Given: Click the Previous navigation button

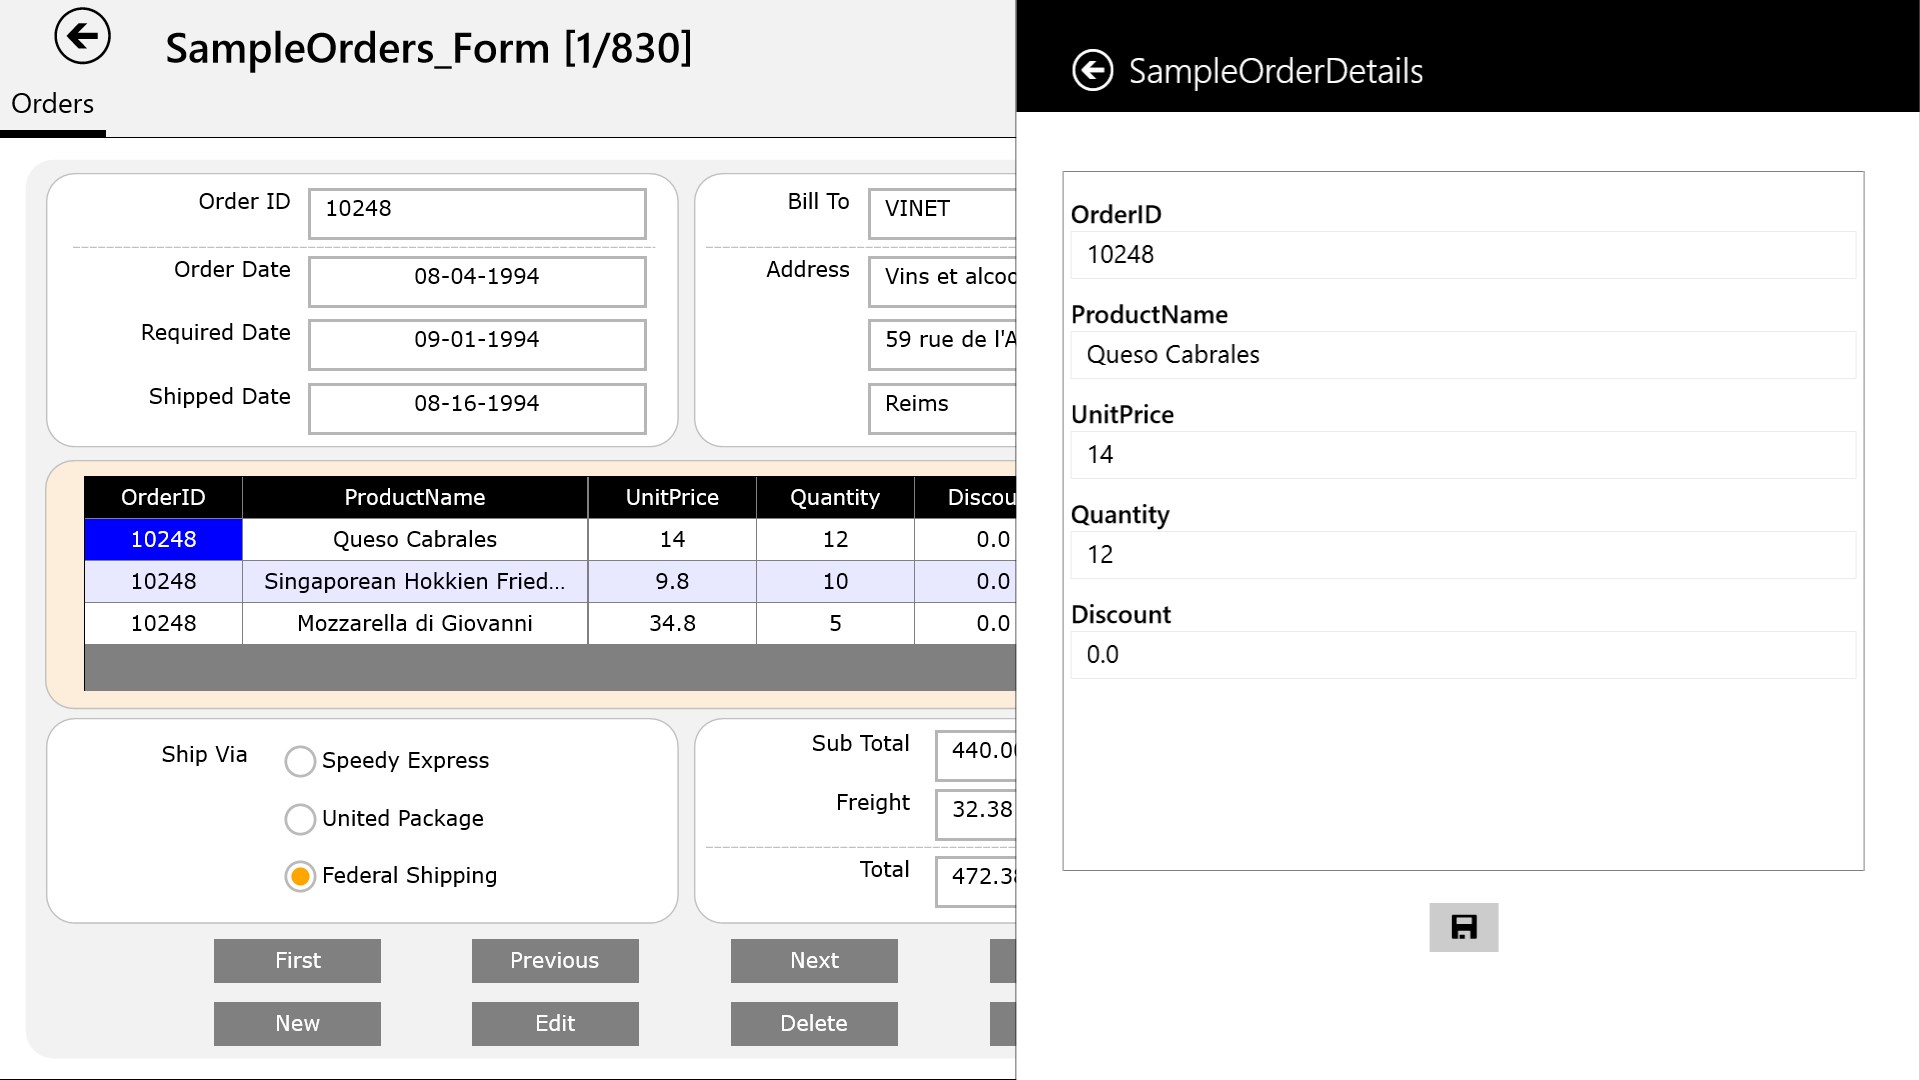Looking at the screenshot, I should click(x=555, y=960).
